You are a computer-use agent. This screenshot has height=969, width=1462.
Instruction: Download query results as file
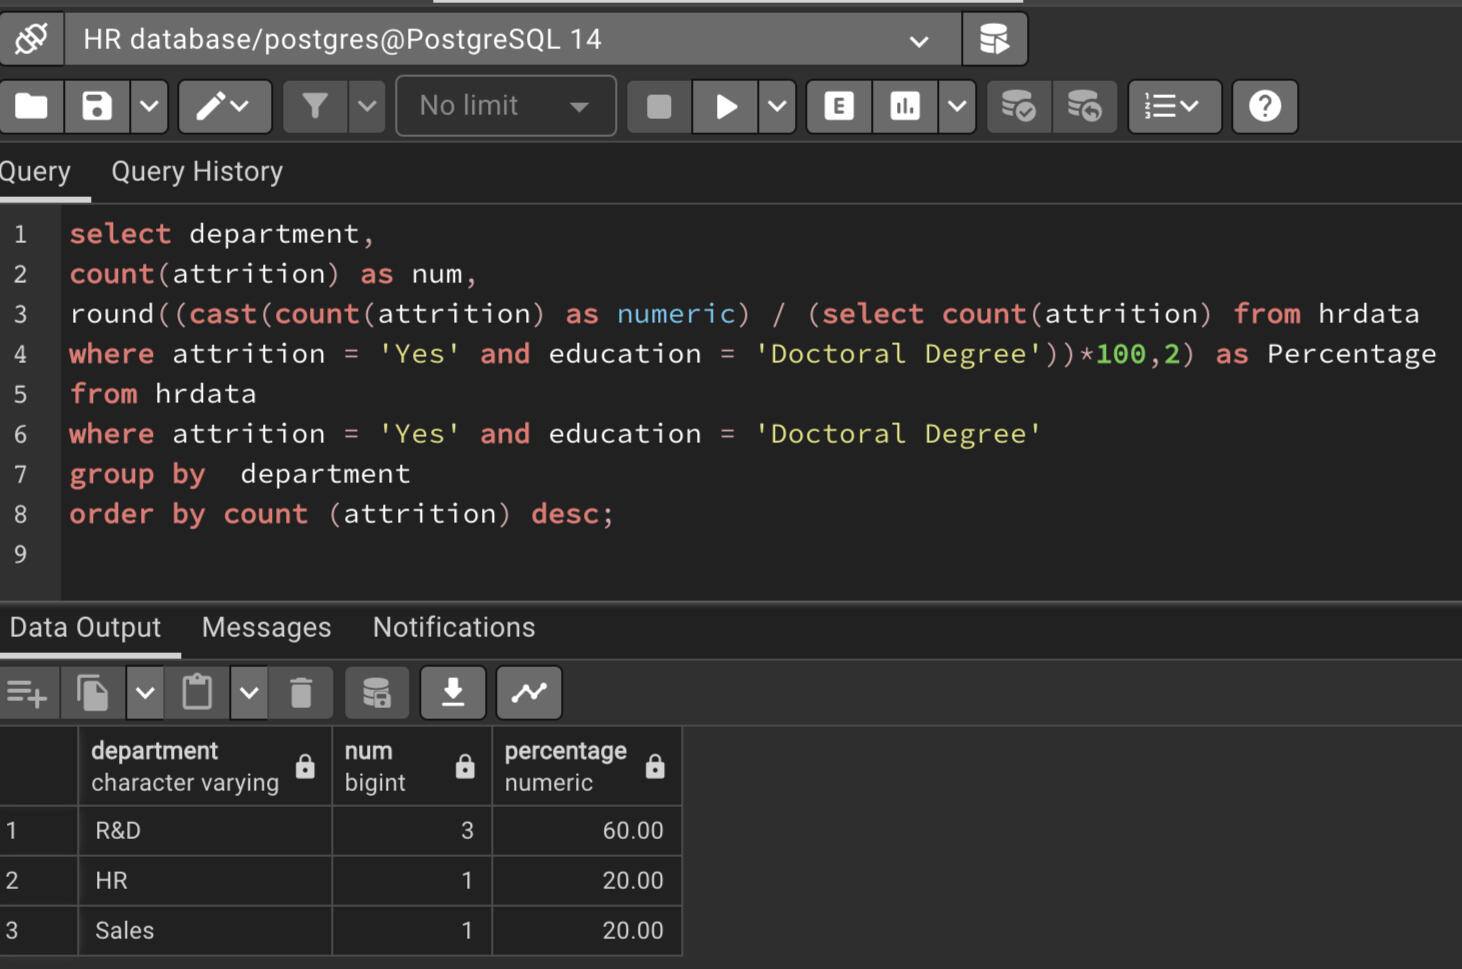point(453,692)
